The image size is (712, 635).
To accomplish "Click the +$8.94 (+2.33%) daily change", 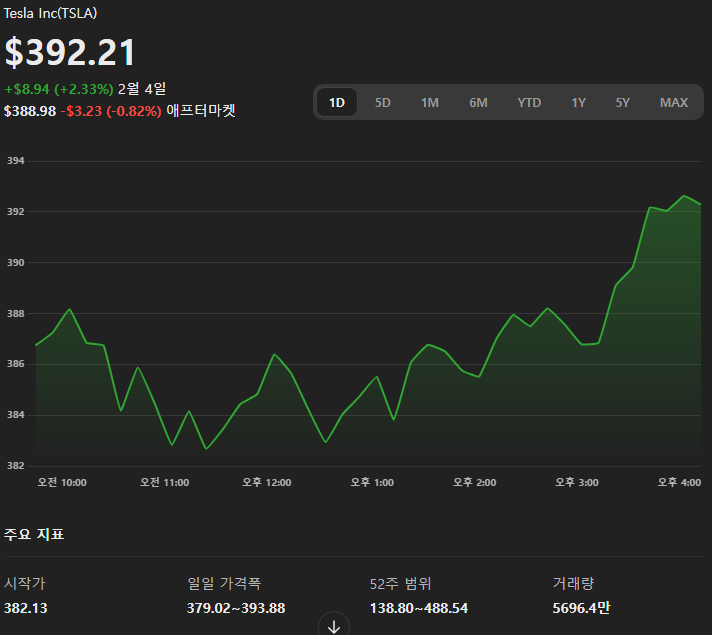I will [59, 89].
